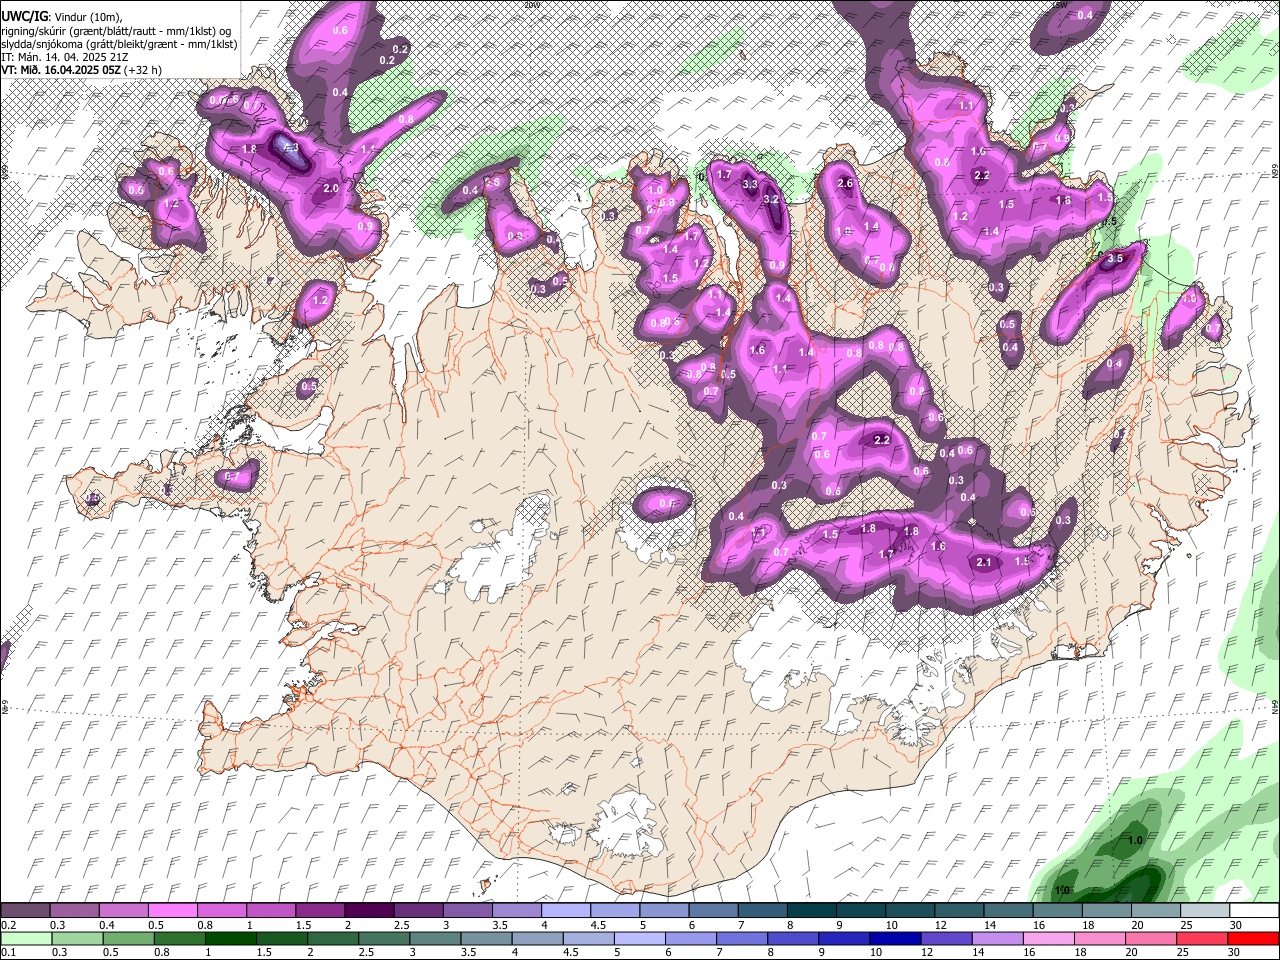Pick the red 30 swatch in rain scale
The width and height of the screenshot is (1280, 960).
point(1254,938)
